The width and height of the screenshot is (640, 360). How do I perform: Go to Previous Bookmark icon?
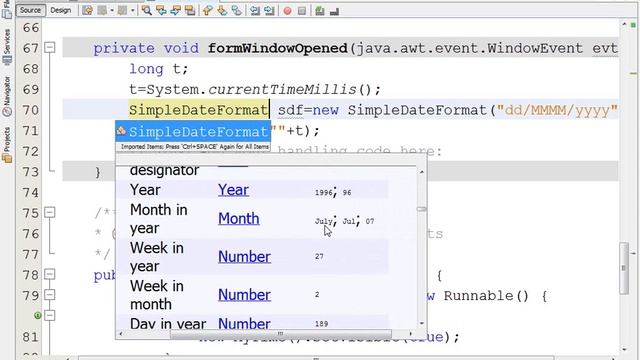[x=208, y=11]
